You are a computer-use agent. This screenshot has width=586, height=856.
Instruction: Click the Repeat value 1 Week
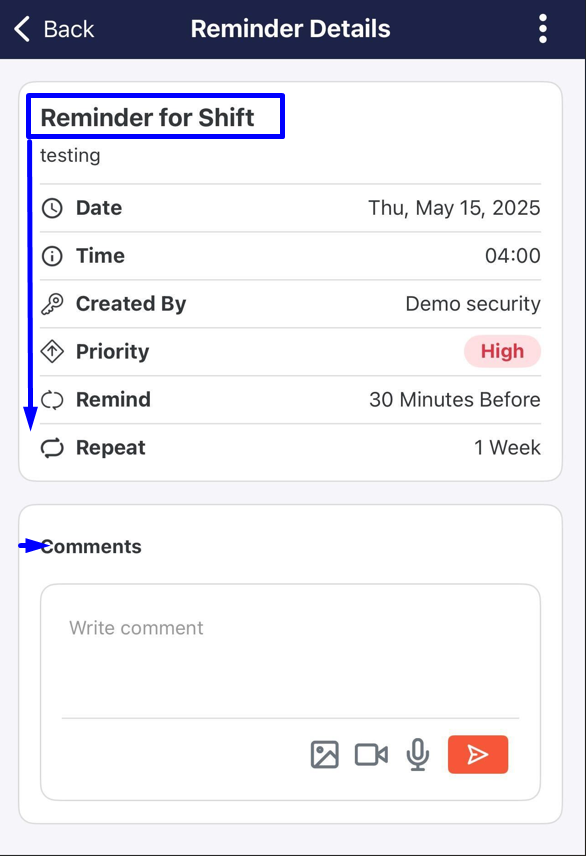[x=508, y=448]
